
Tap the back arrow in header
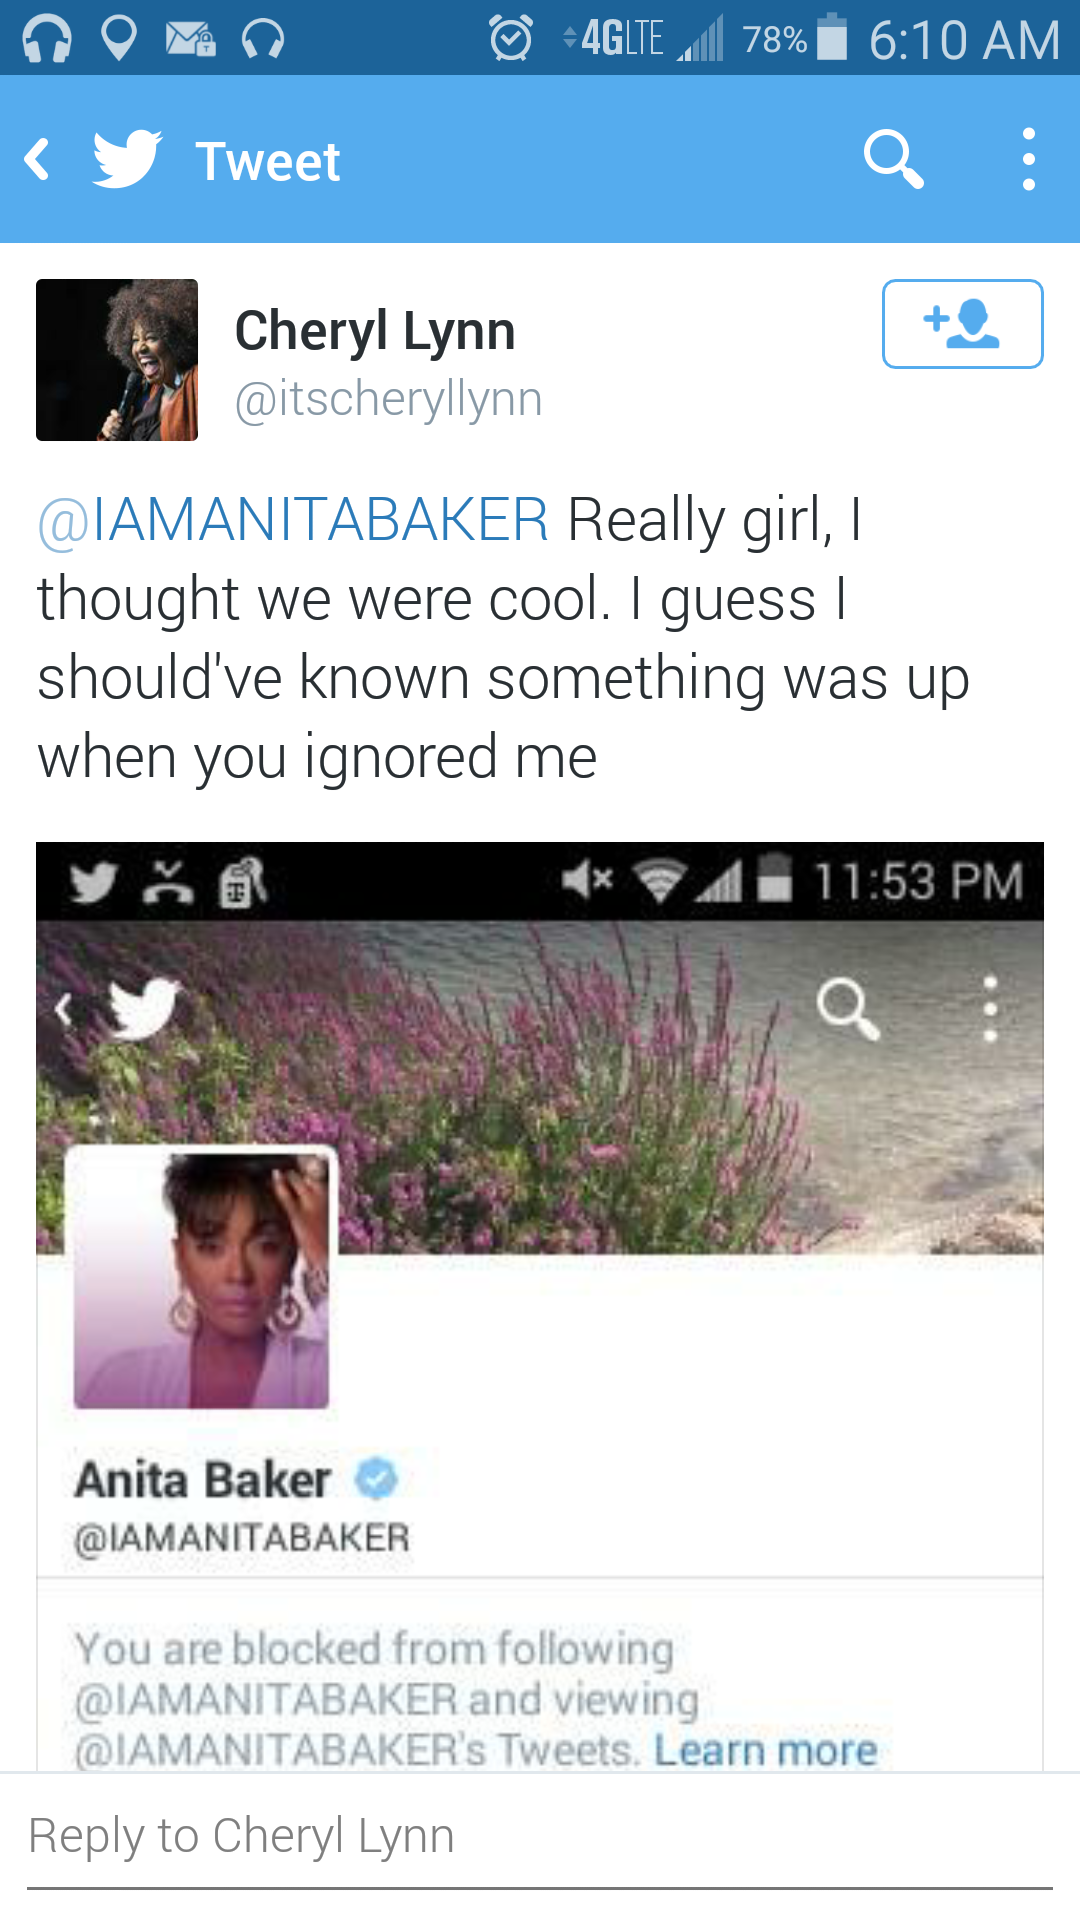tap(38, 160)
